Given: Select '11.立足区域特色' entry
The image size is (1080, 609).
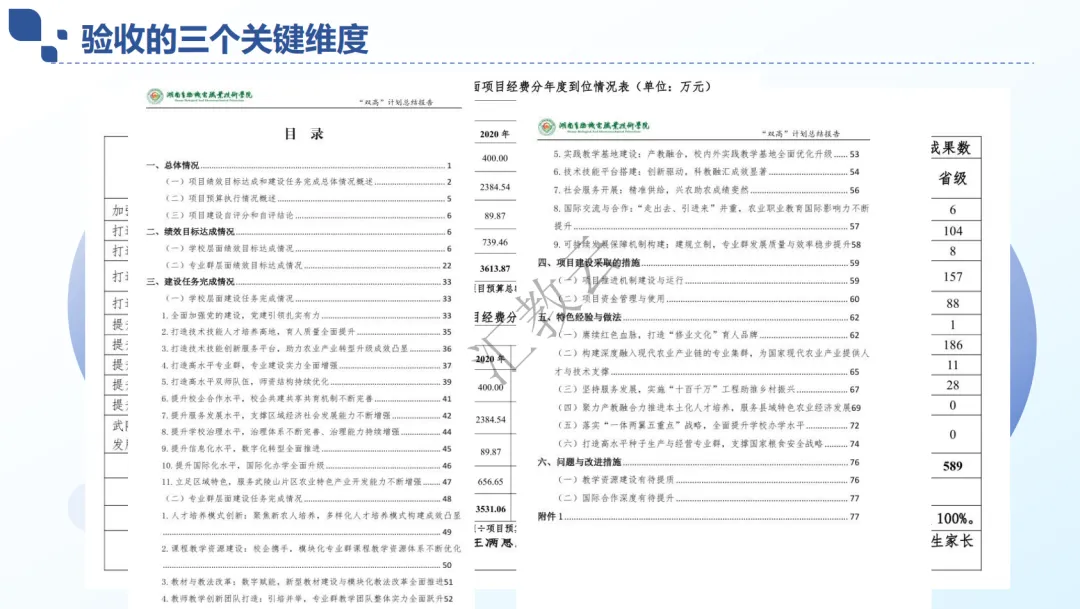Looking at the screenshot, I should coord(307,482).
